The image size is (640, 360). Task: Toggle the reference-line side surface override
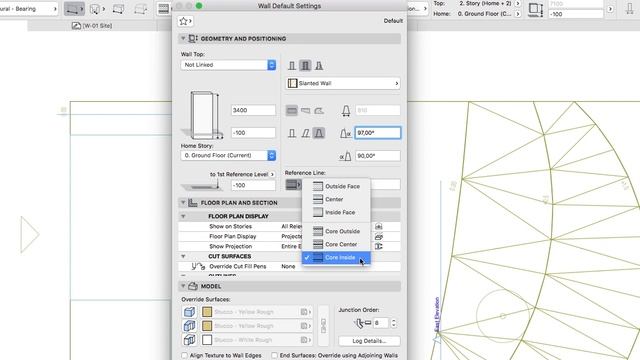pos(189,312)
